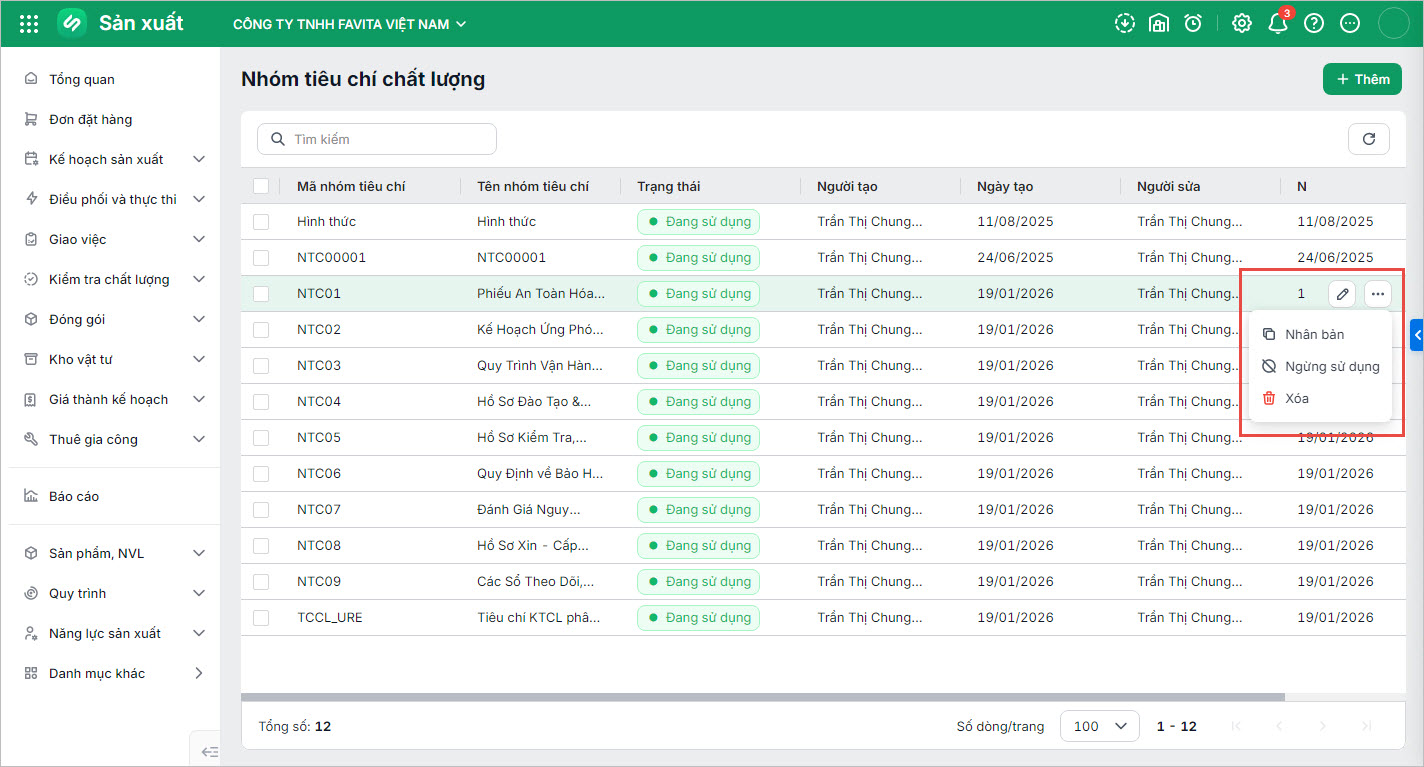The height and width of the screenshot is (767, 1424).
Task: Open Giá thành kế hoạch menu item
Action: 114,399
